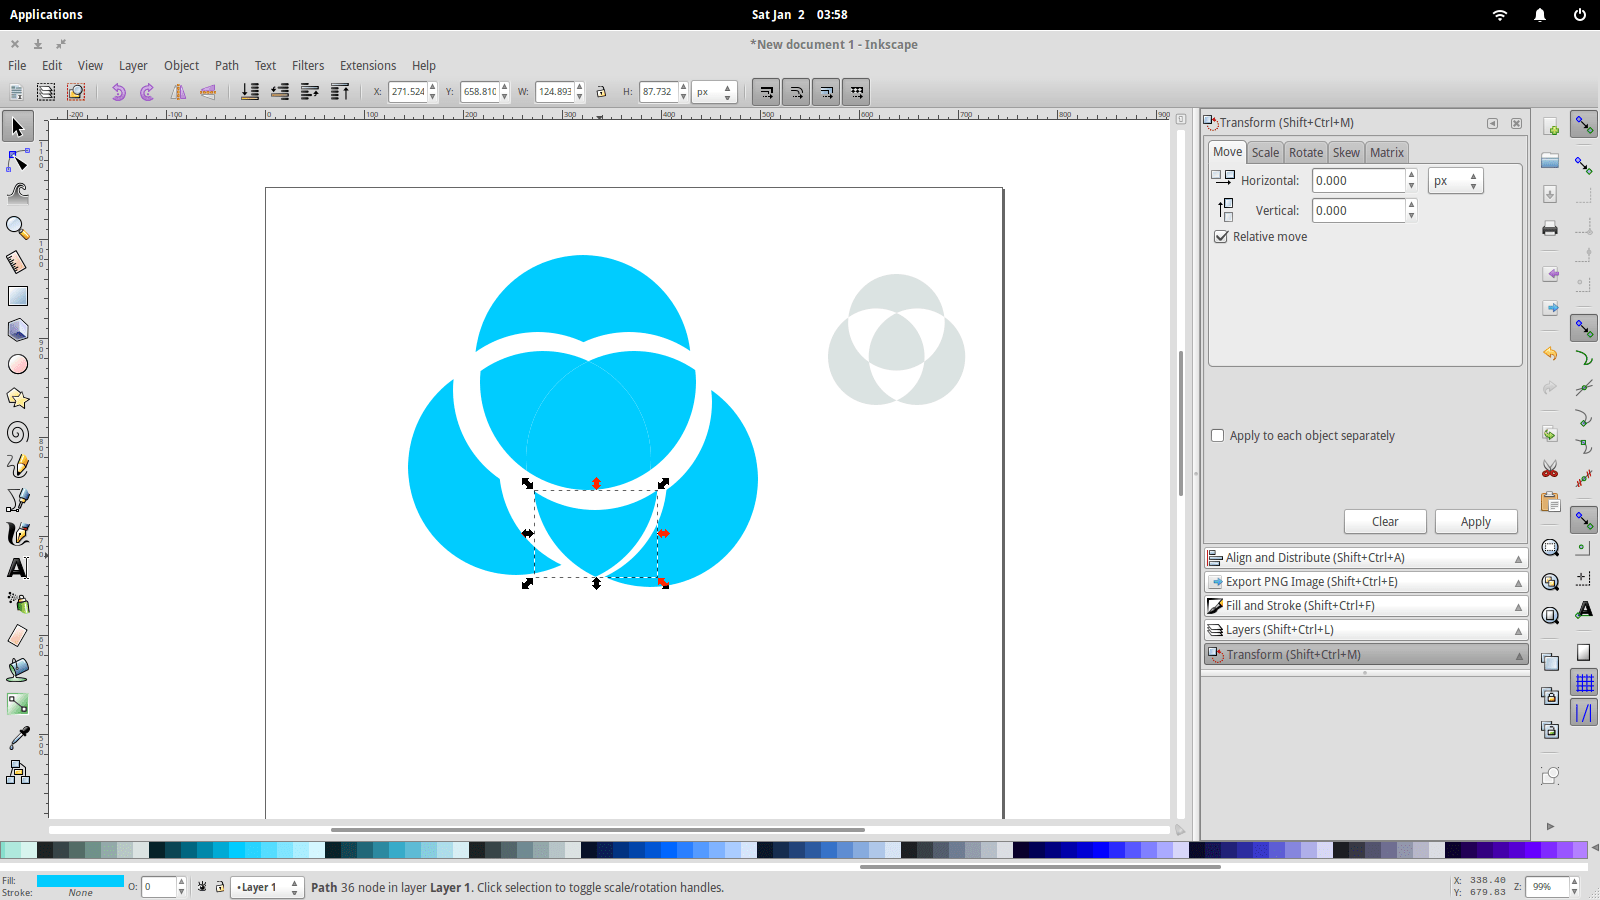The height and width of the screenshot is (900, 1600).
Task: Lower selection to bottom
Action: click(x=250, y=92)
